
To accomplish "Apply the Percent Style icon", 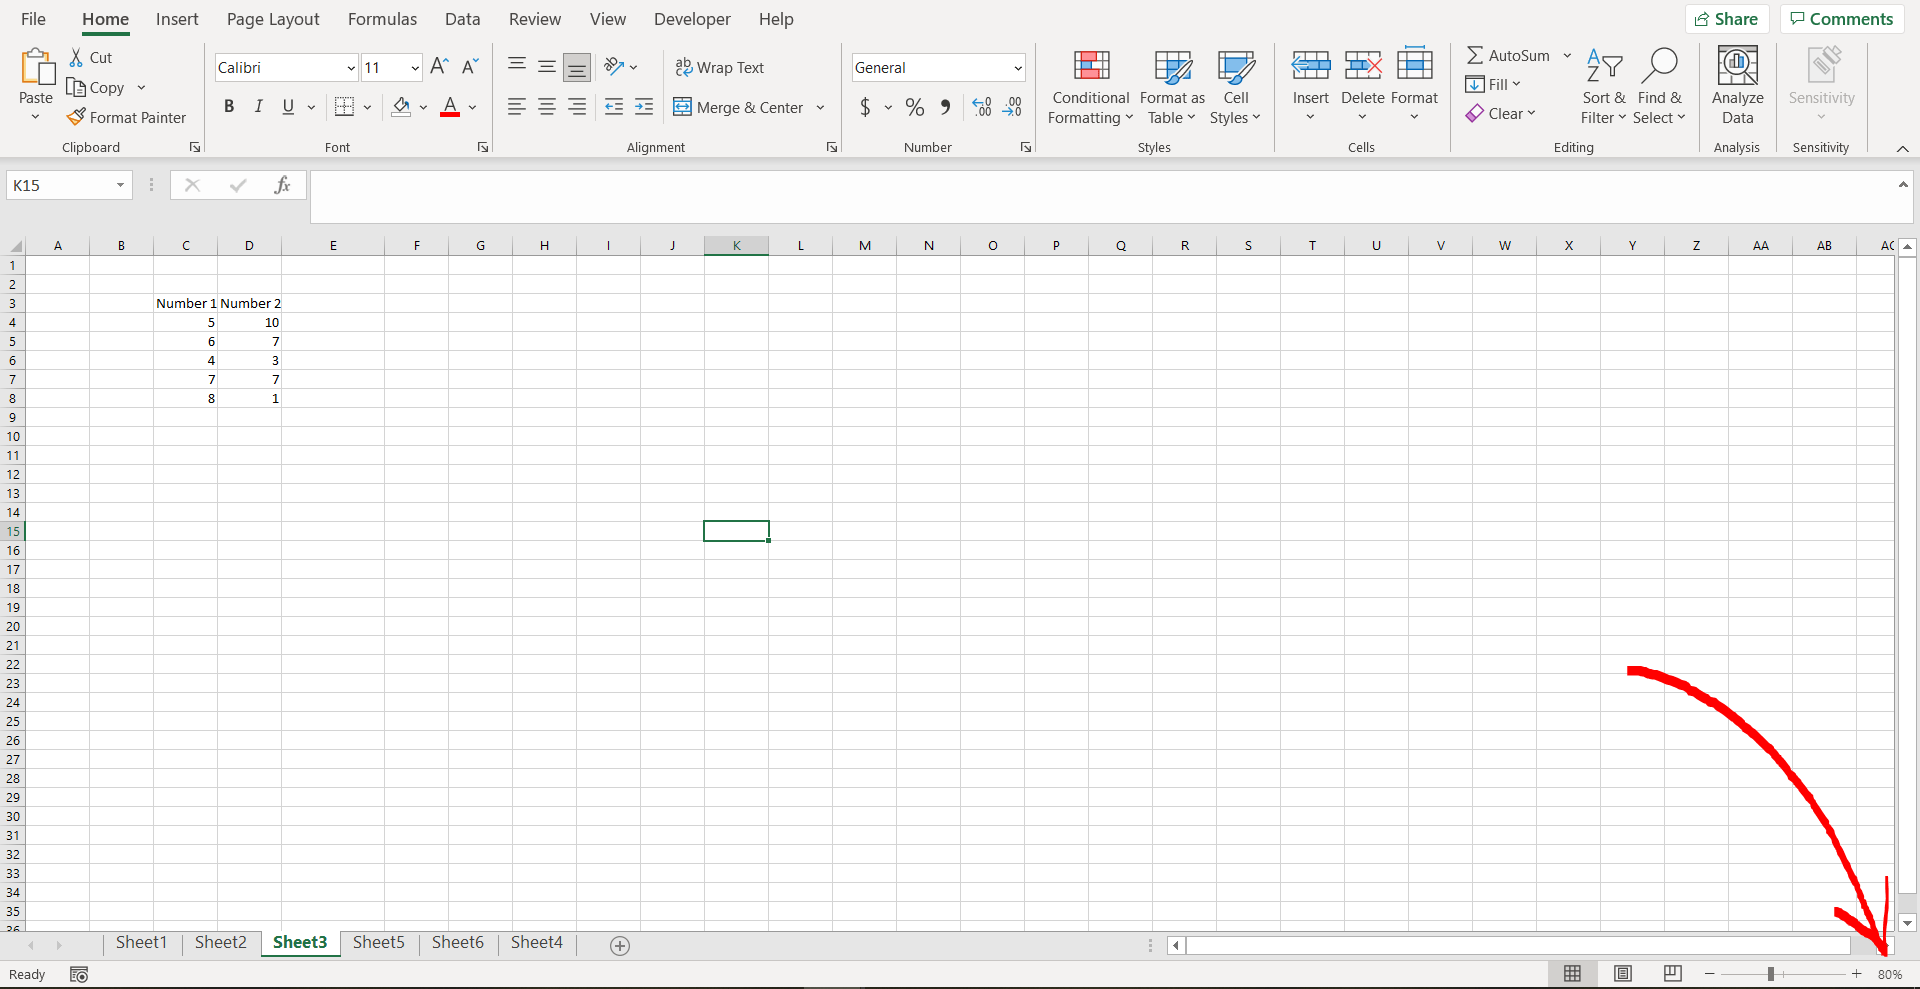I will [914, 107].
